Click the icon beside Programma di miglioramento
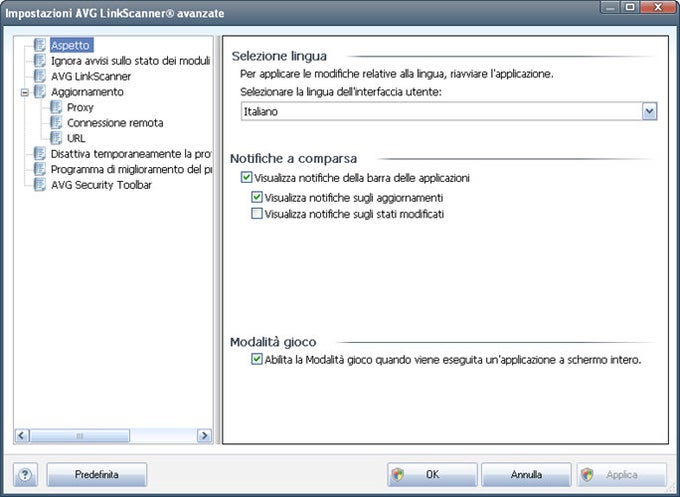Viewport: 680px width, 497px height. (x=39, y=169)
